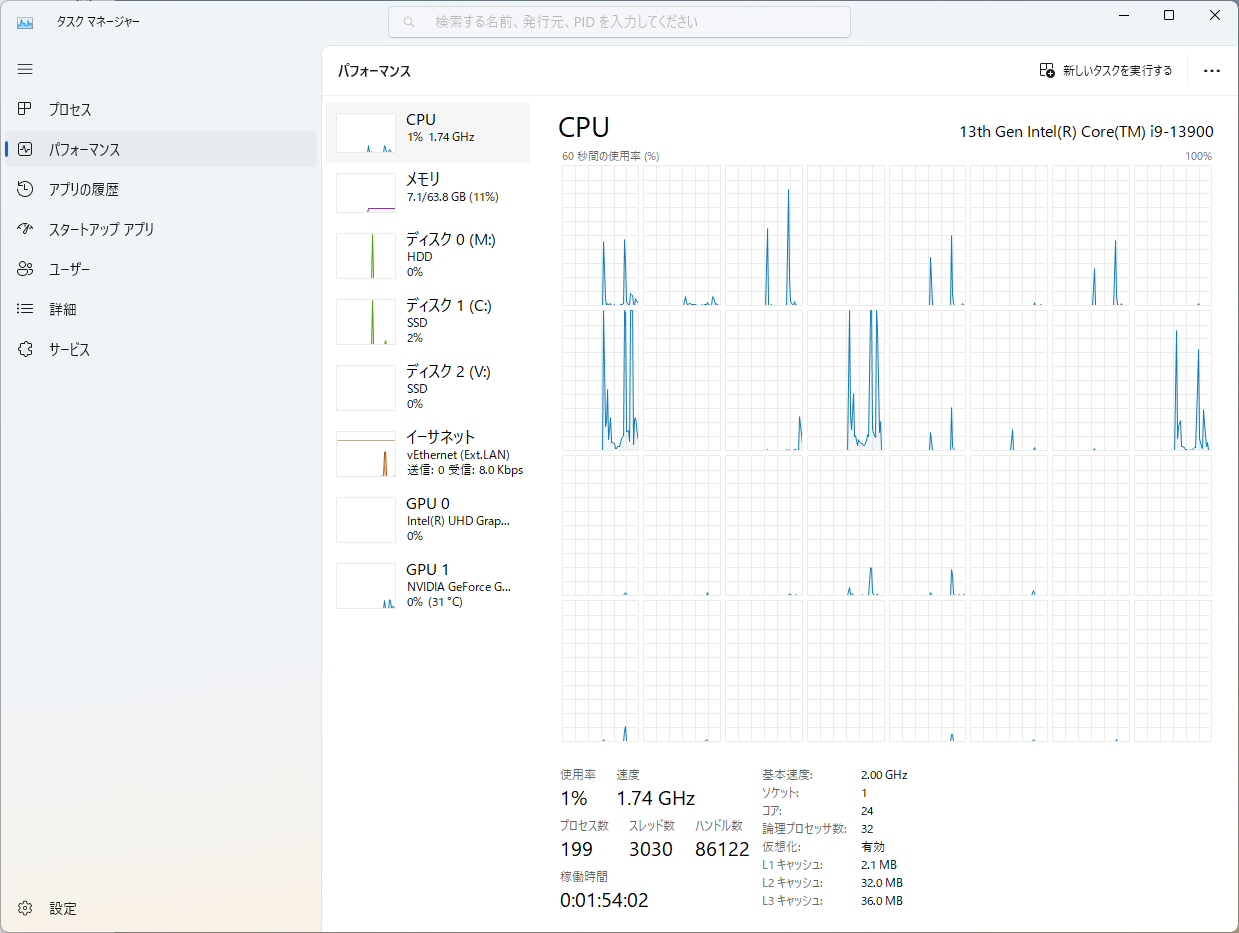Click the 新しいタスクを実行する button
This screenshot has height=933, width=1239.
[1105, 71]
